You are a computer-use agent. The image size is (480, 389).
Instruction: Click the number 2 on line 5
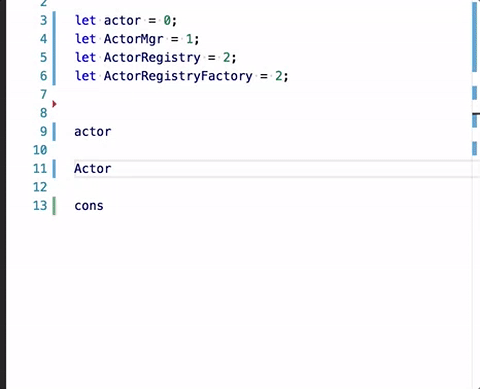[x=227, y=58]
